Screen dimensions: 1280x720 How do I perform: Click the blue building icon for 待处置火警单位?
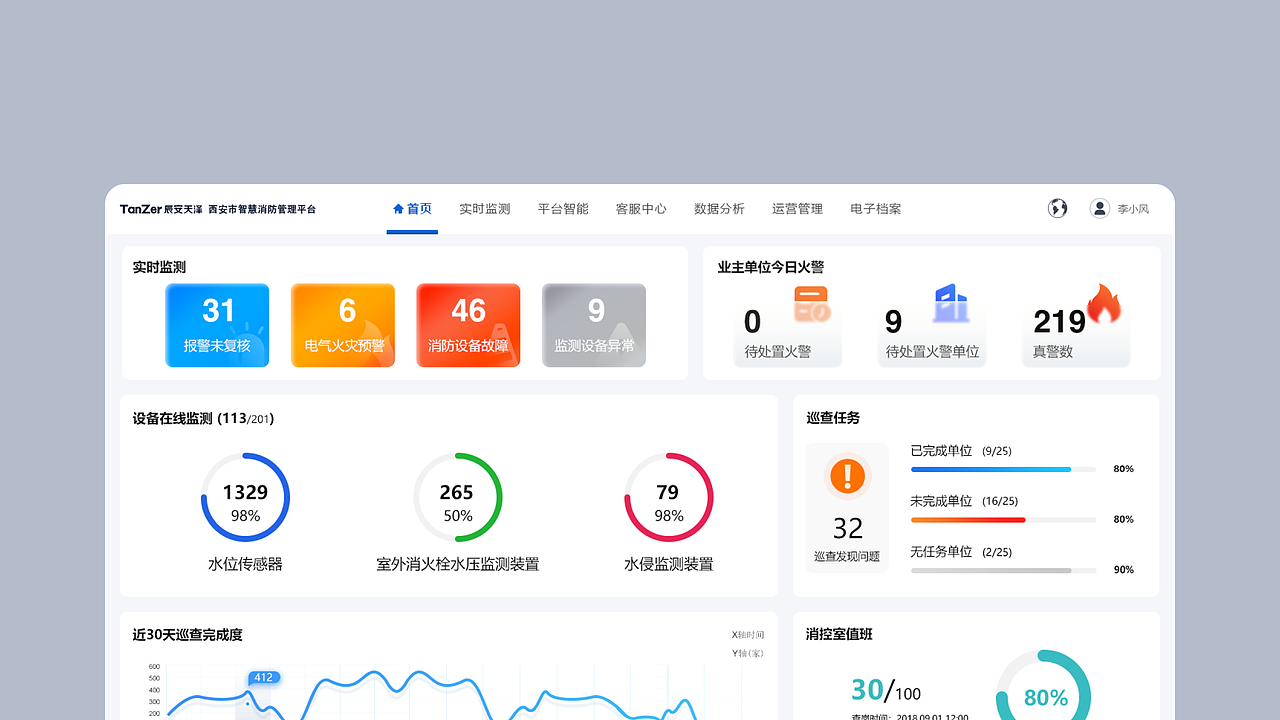951,303
